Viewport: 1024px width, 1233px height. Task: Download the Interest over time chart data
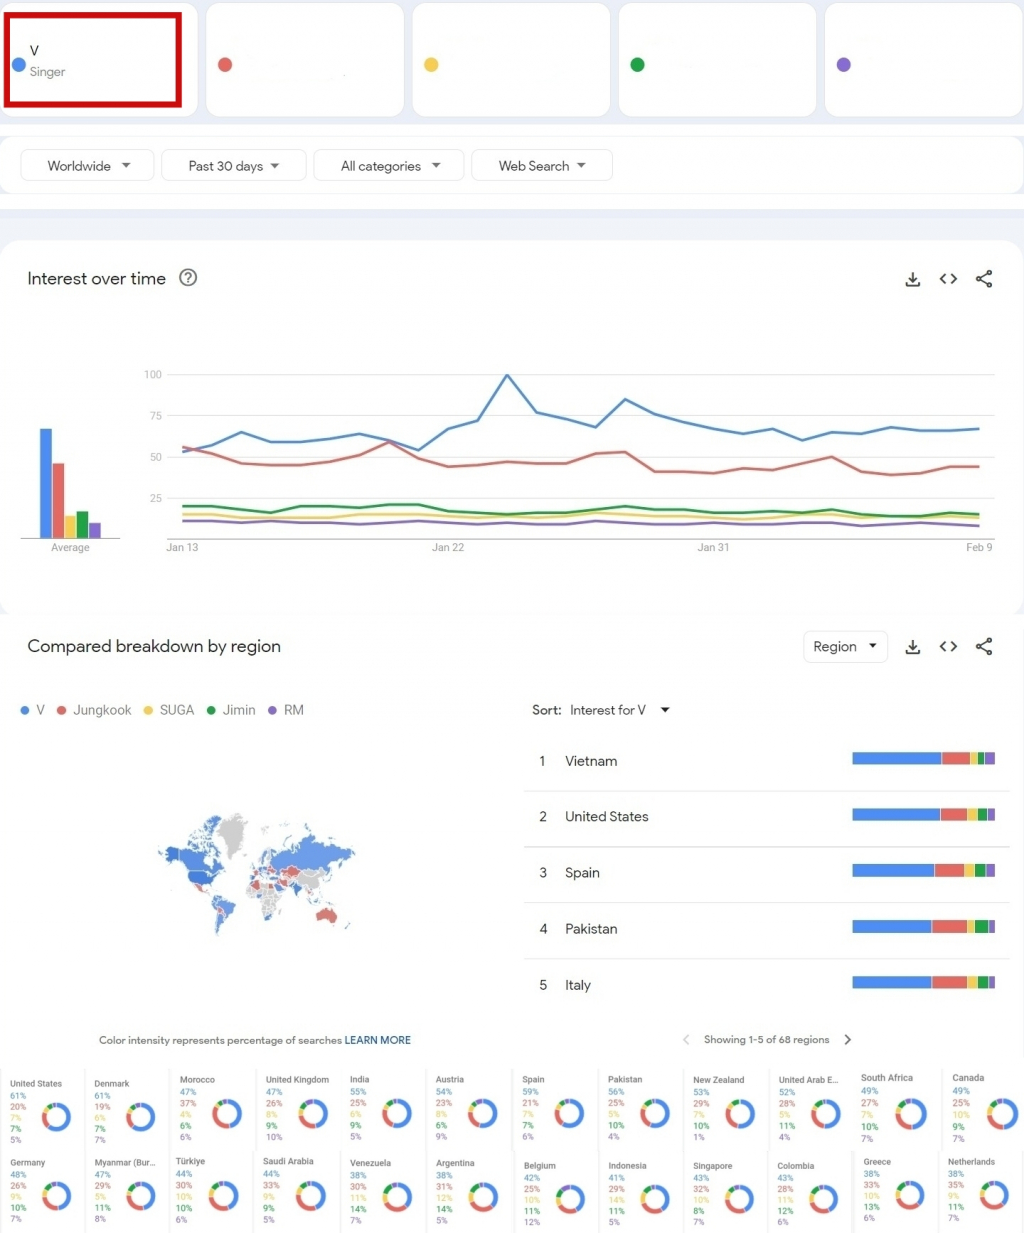click(912, 279)
